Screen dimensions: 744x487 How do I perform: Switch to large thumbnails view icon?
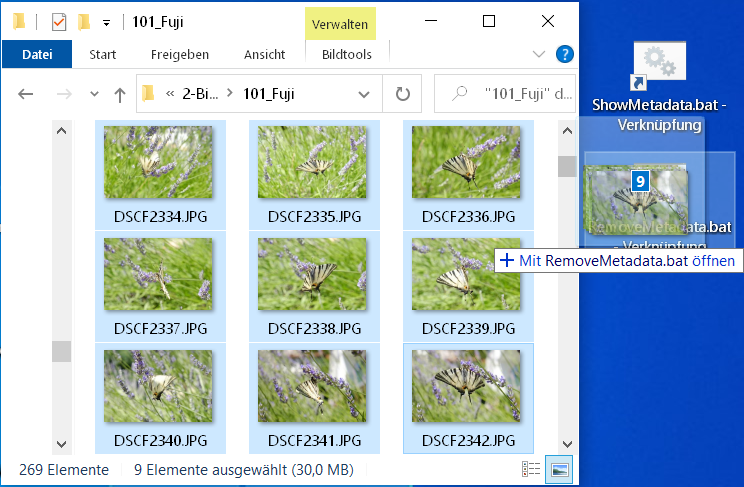[560, 470]
